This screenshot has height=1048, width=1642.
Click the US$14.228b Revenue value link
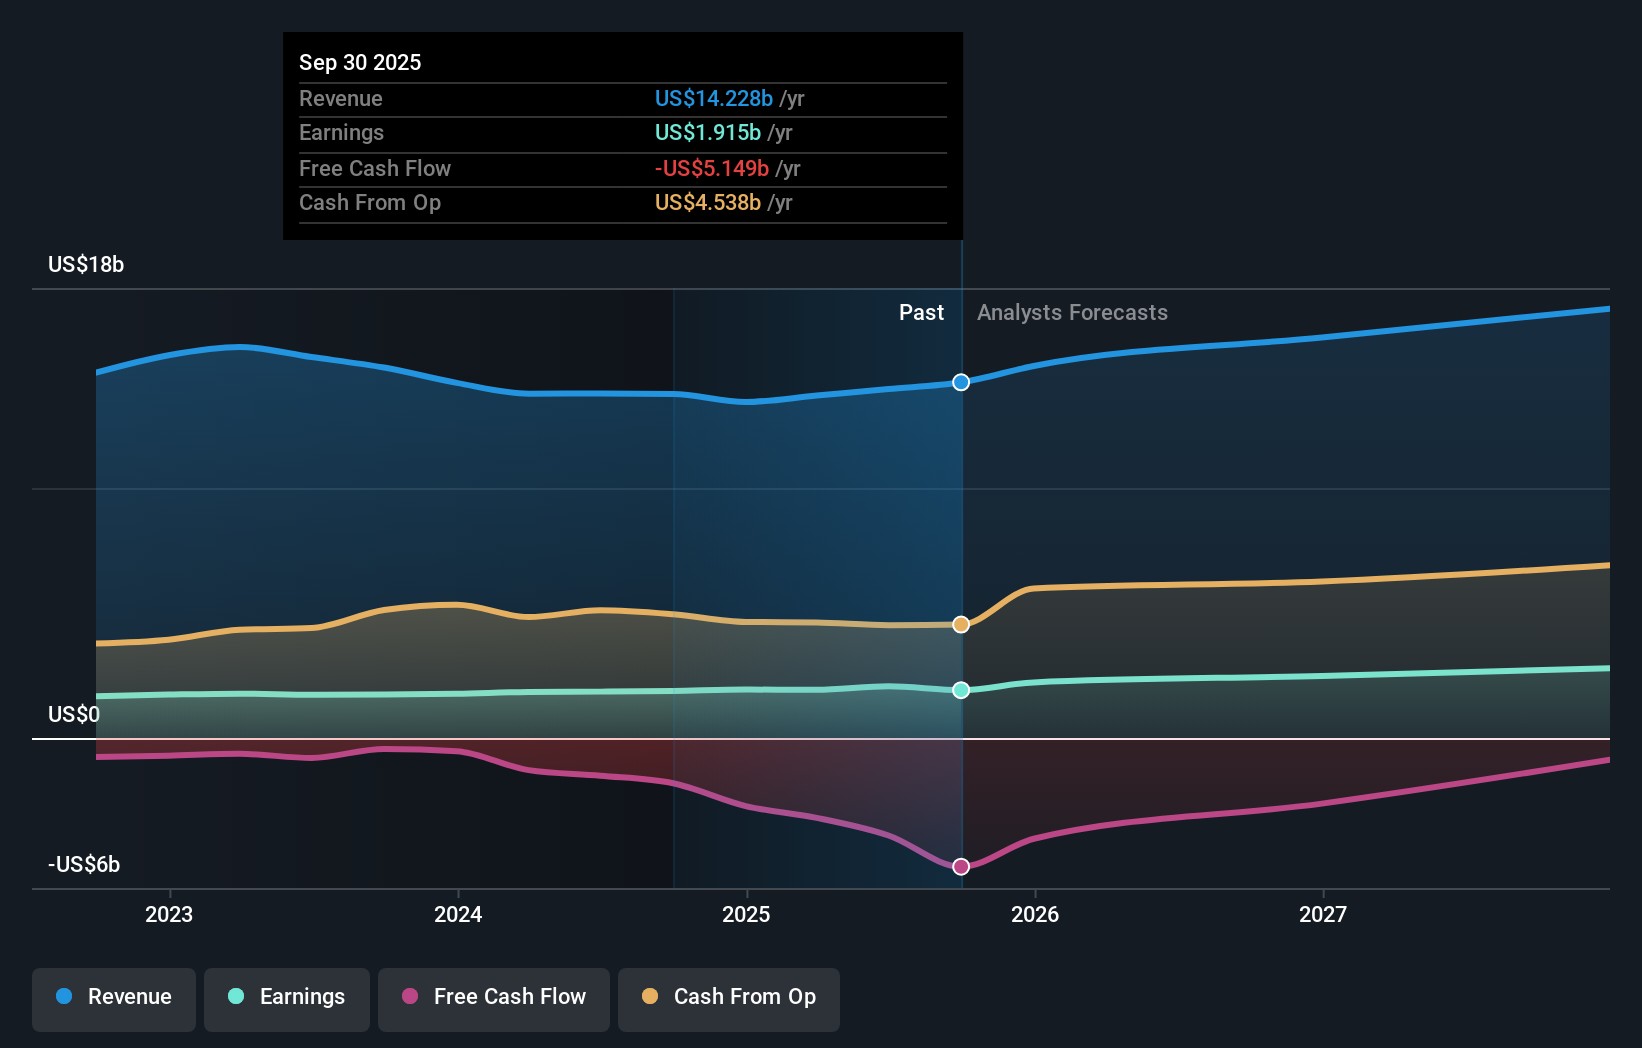click(x=713, y=99)
